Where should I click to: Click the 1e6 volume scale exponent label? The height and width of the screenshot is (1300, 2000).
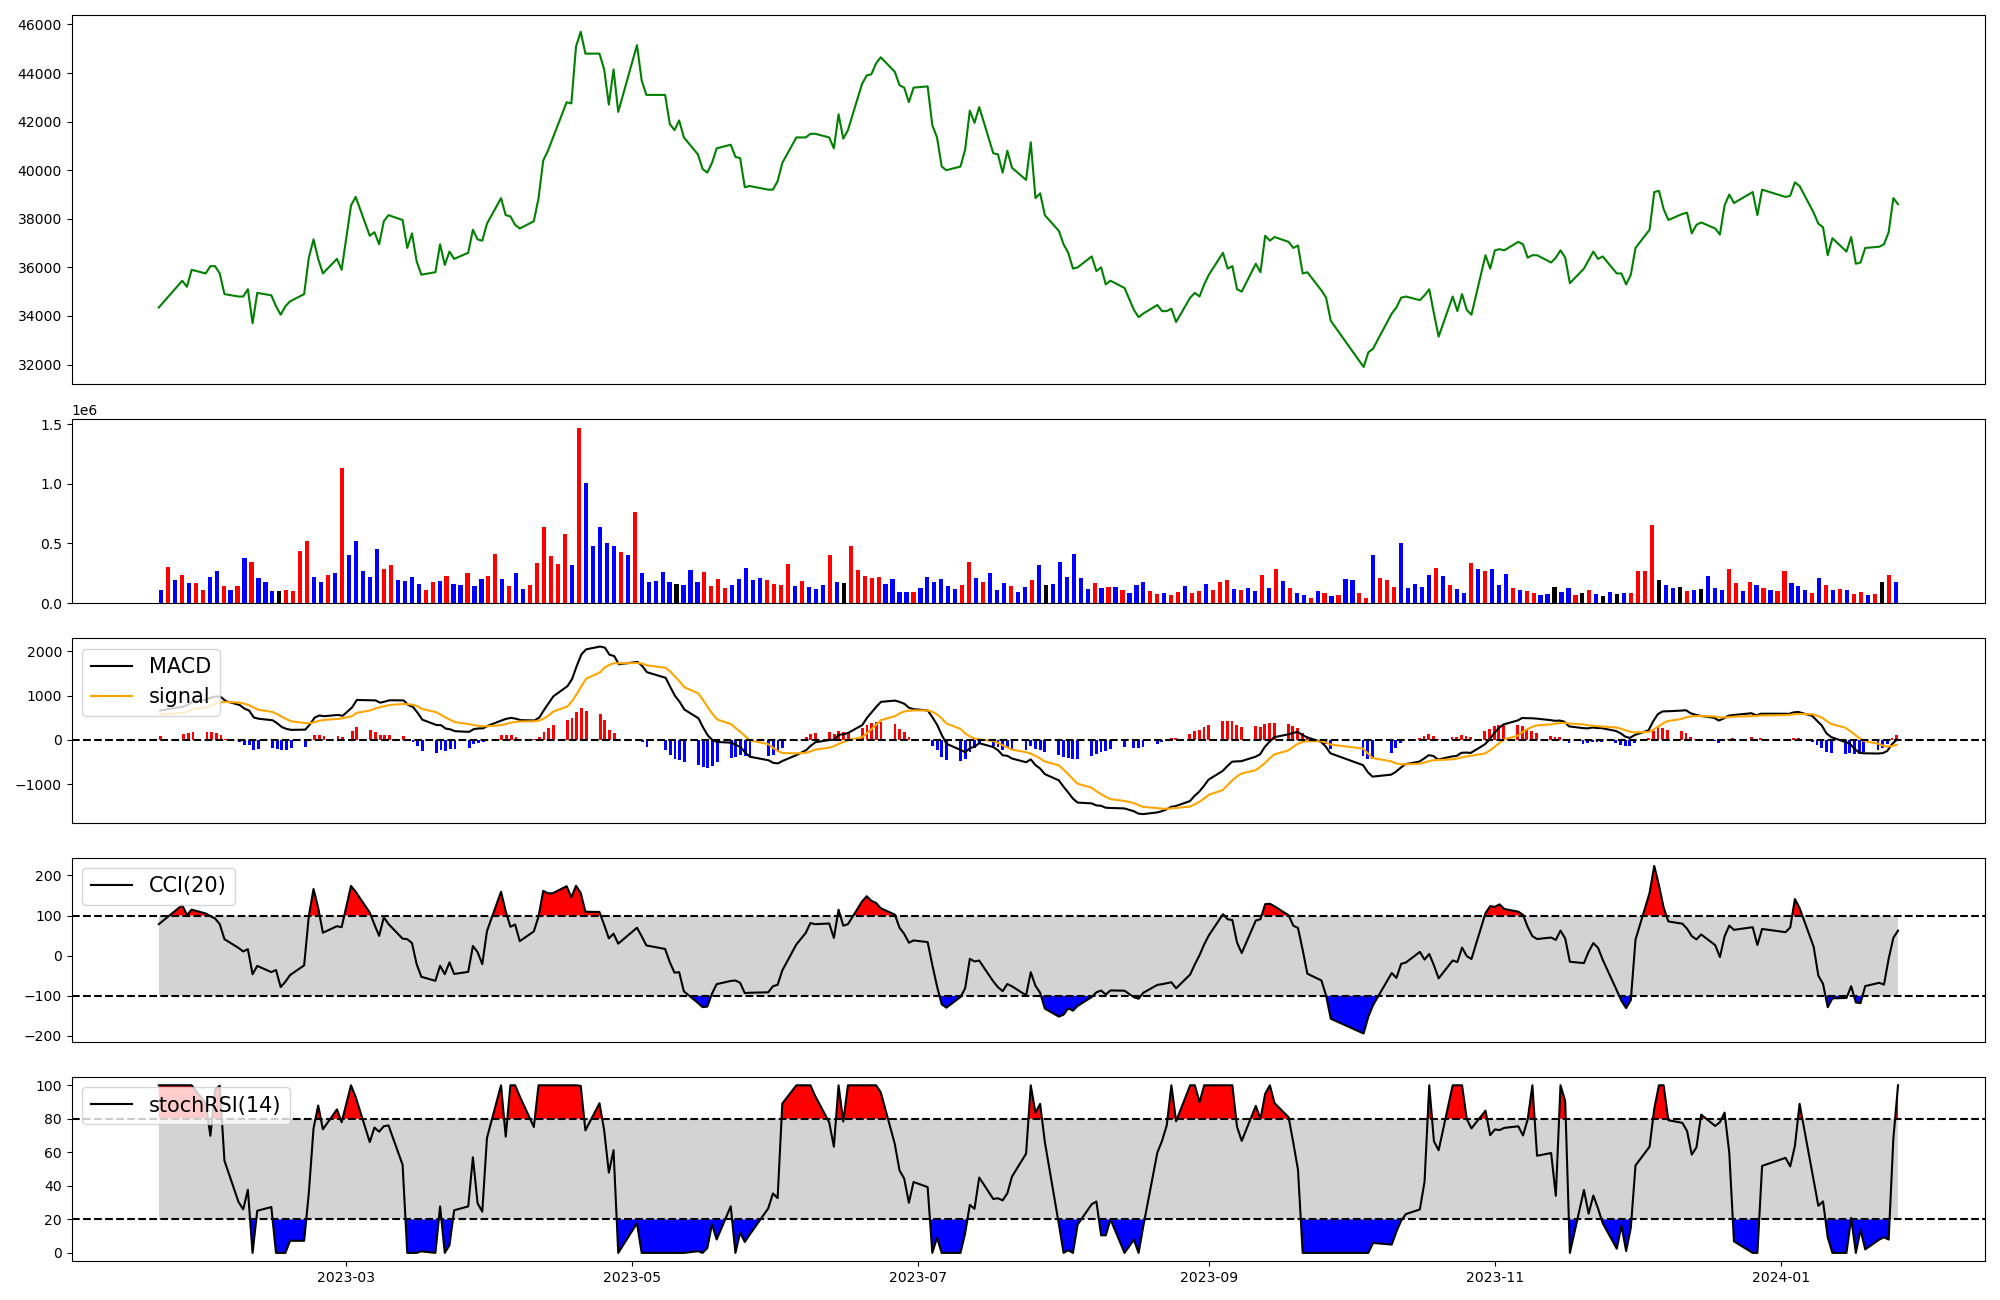click(84, 411)
